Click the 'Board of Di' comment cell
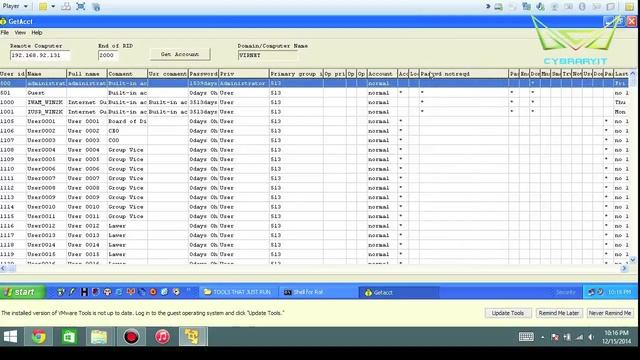 [127, 121]
